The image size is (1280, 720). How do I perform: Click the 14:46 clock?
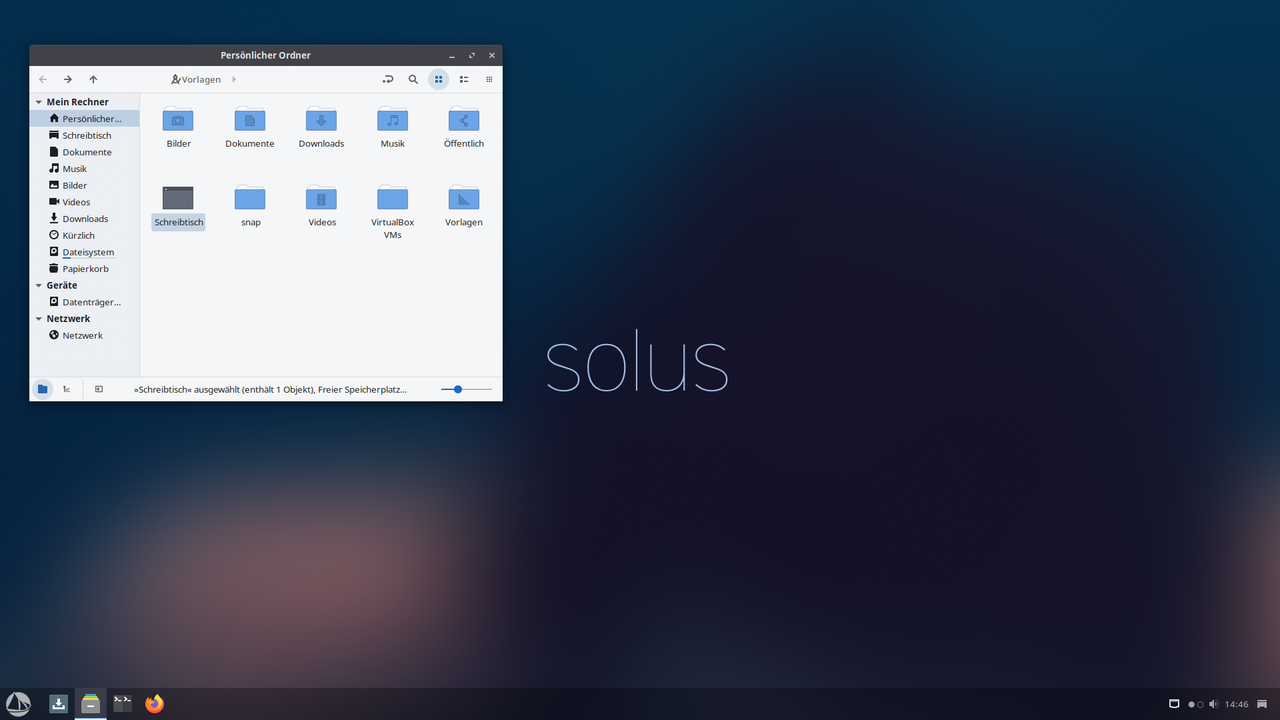1237,704
